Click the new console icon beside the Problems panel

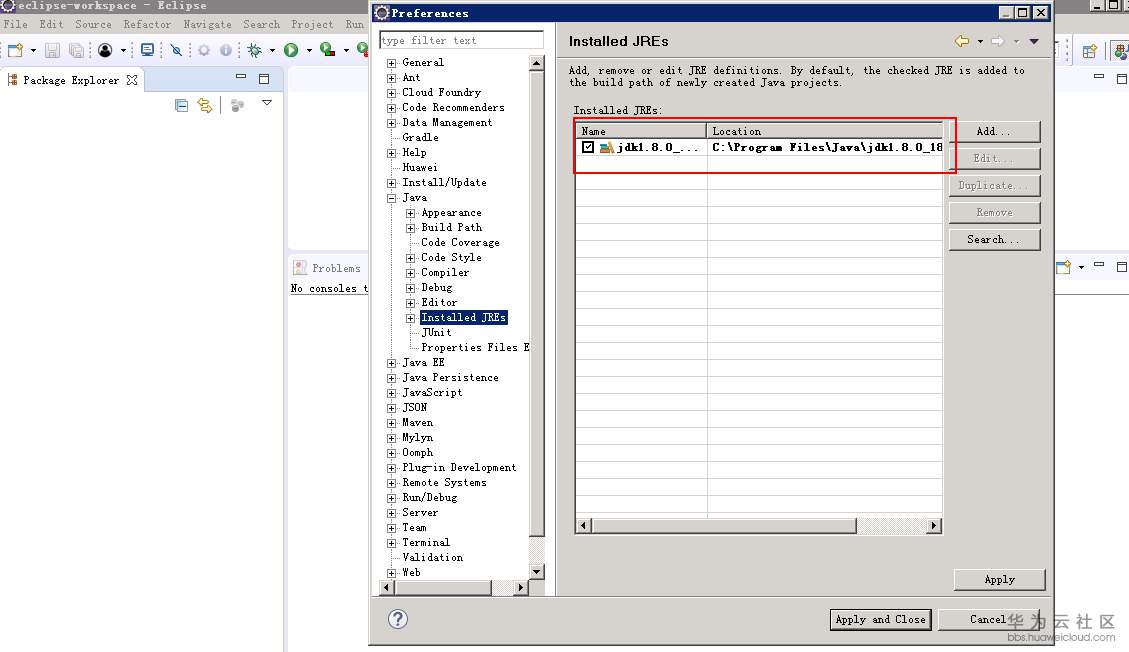tap(1063, 268)
